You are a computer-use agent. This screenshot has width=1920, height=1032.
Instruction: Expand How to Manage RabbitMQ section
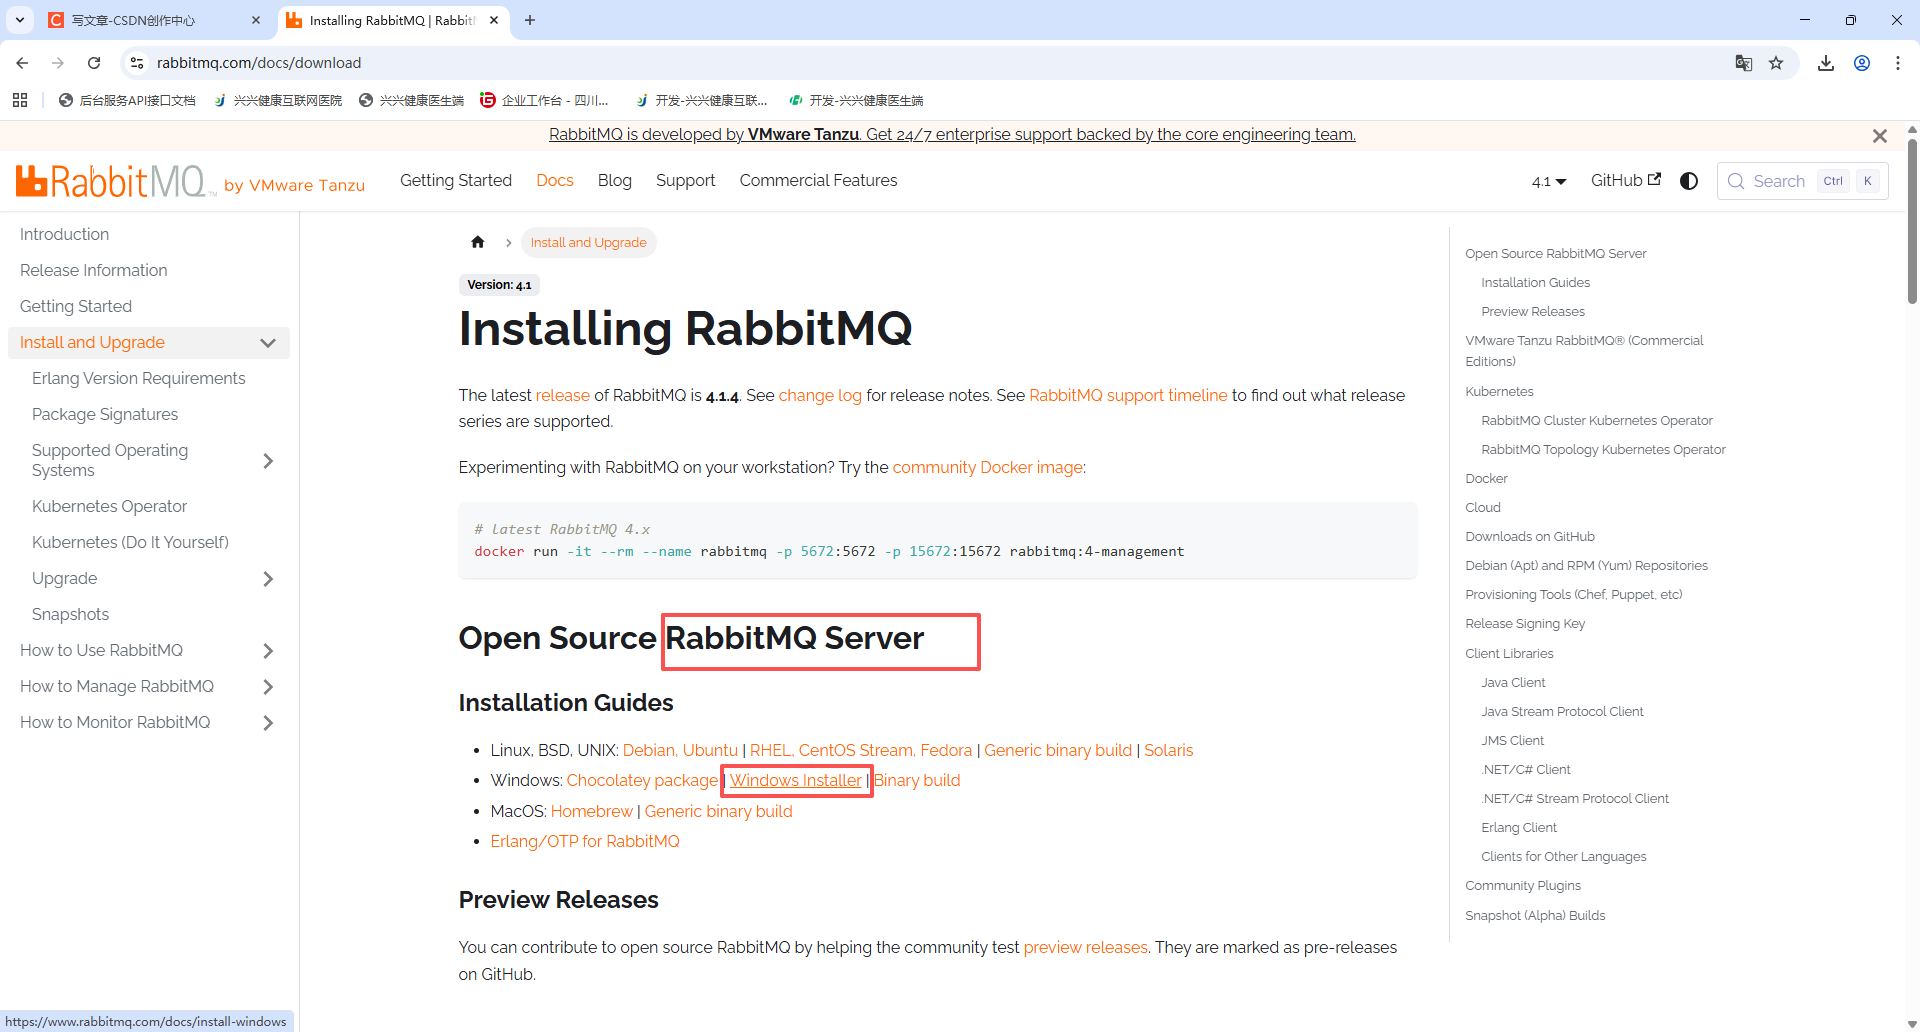click(x=268, y=687)
